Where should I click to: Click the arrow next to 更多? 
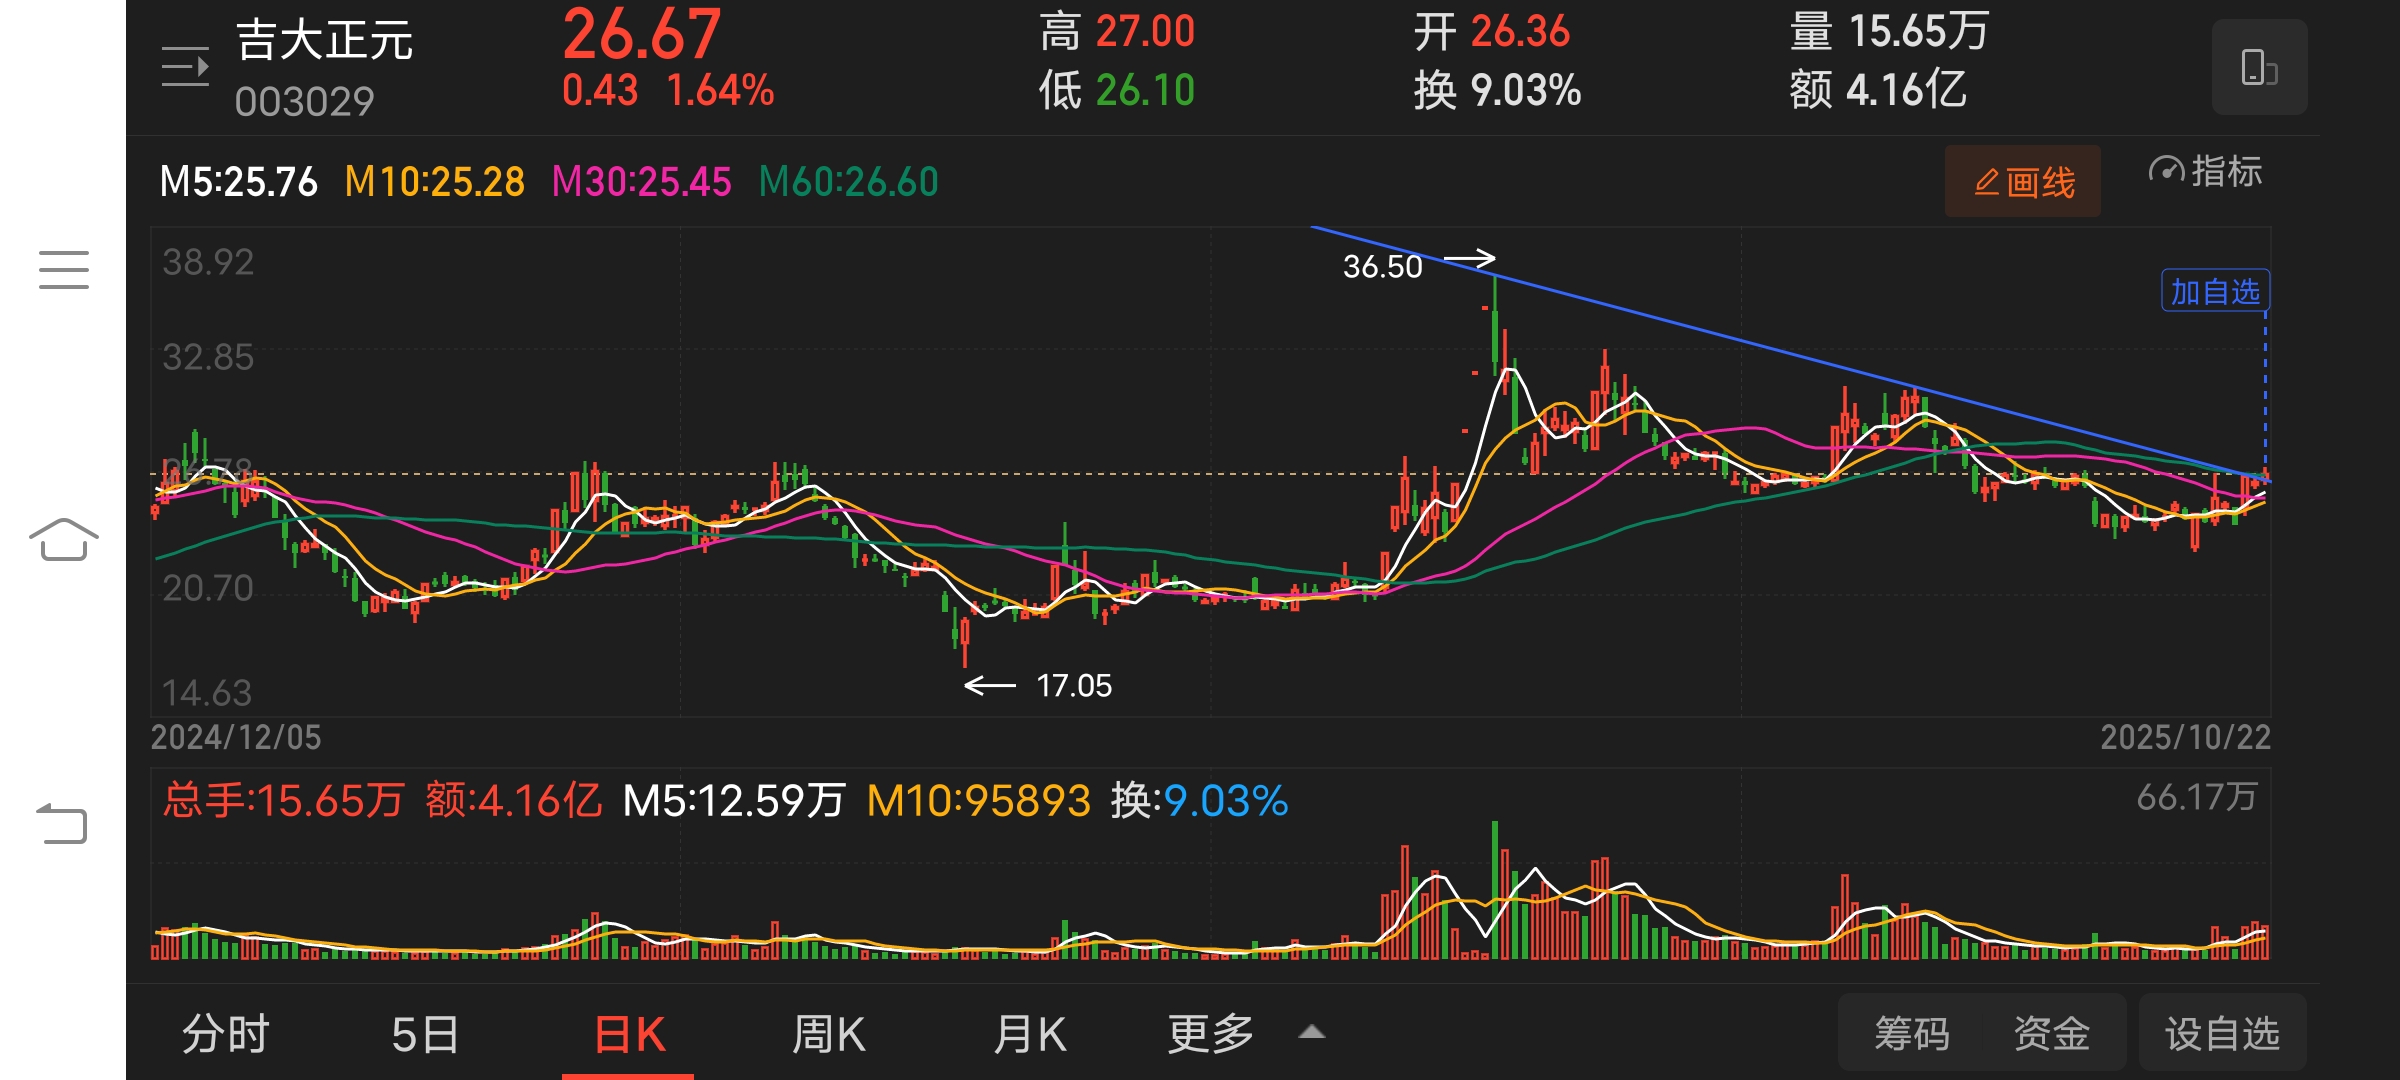[1312, 1032]
